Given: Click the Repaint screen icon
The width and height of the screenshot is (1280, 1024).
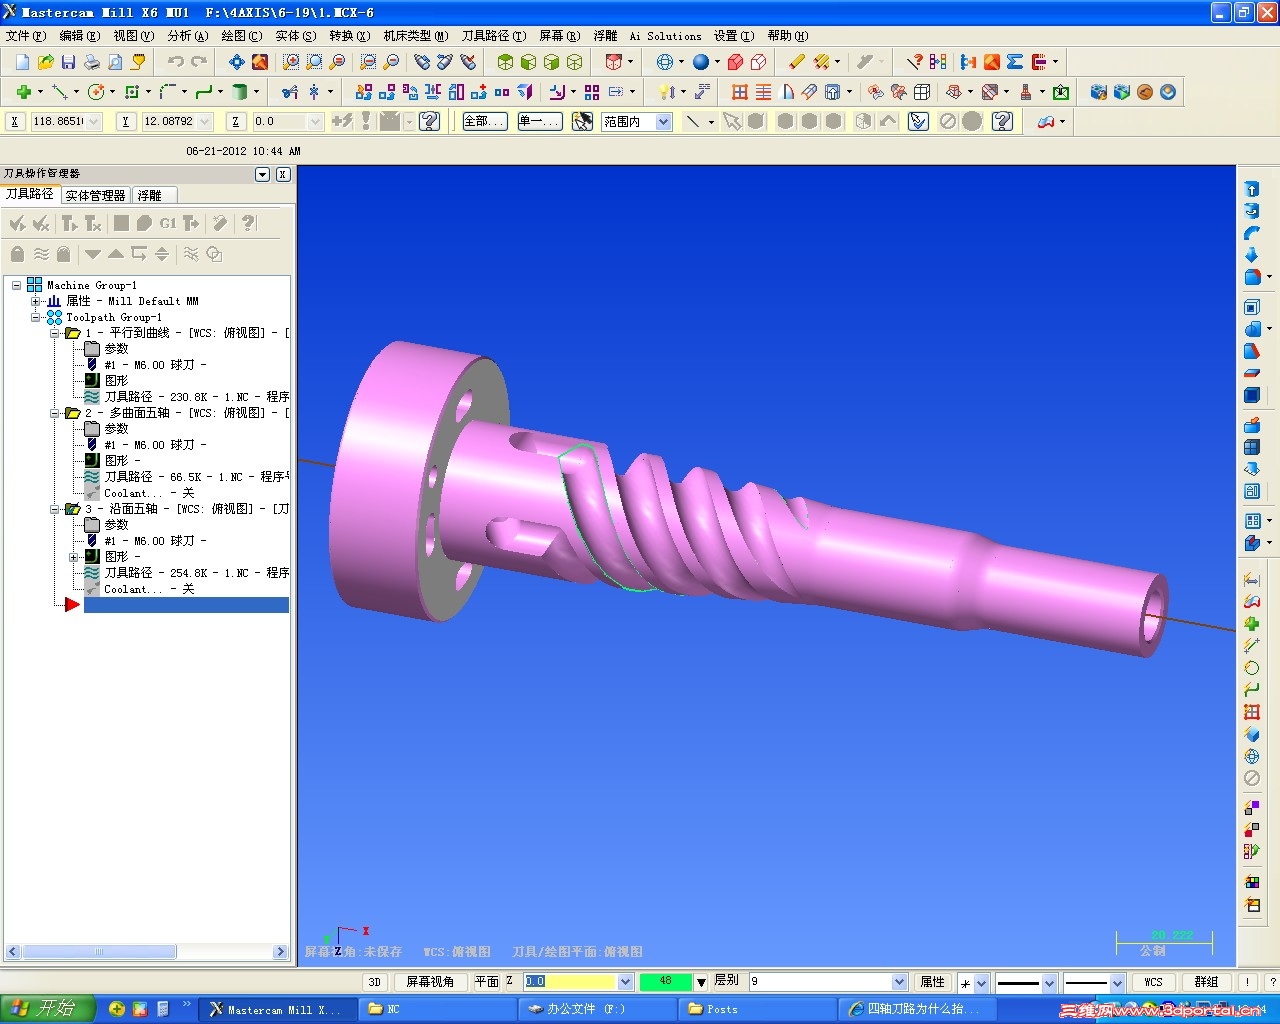Looking at the screenshot, I should 260,62.
